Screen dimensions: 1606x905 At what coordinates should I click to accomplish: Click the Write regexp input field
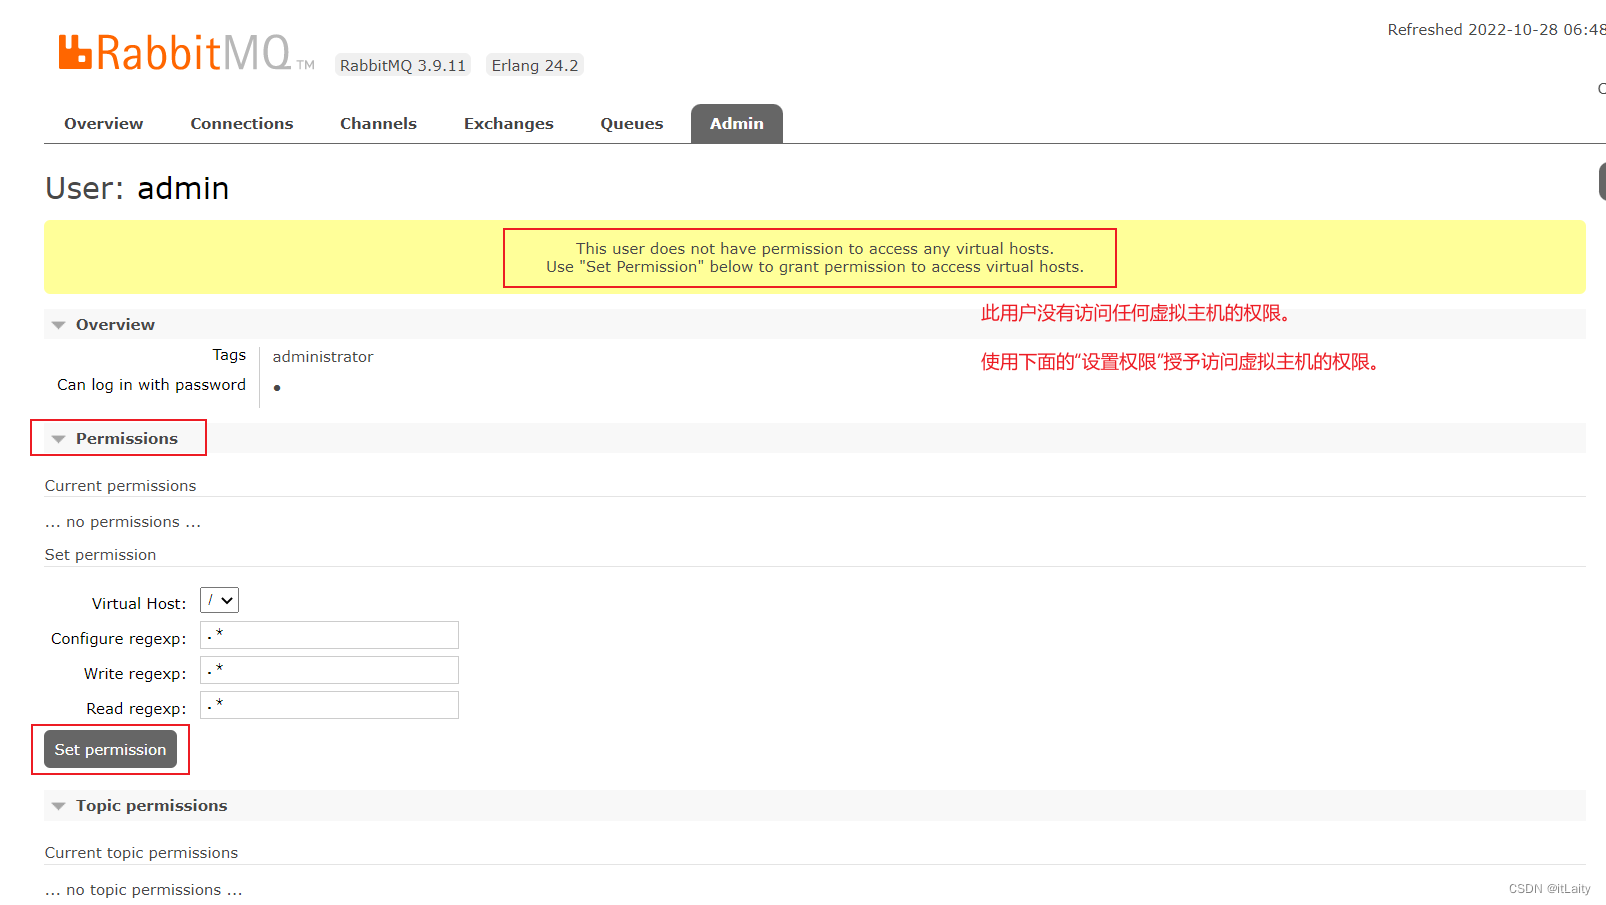coord(329,670)
